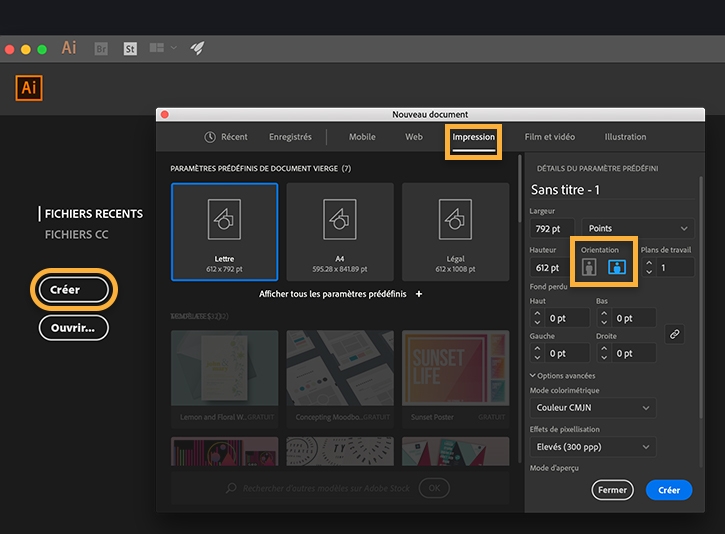Screen dimensions: 725x534
Task: Click the orange Ai home logo
Action: click(x=29, y=88)
